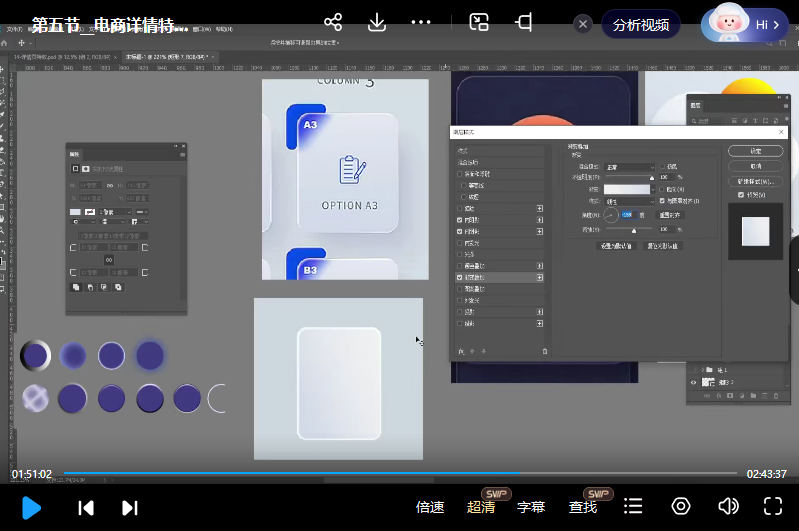The width and height of the screenshot is (799, 531).
Task: Go to the previous video
Action: [x=86, y=507]
